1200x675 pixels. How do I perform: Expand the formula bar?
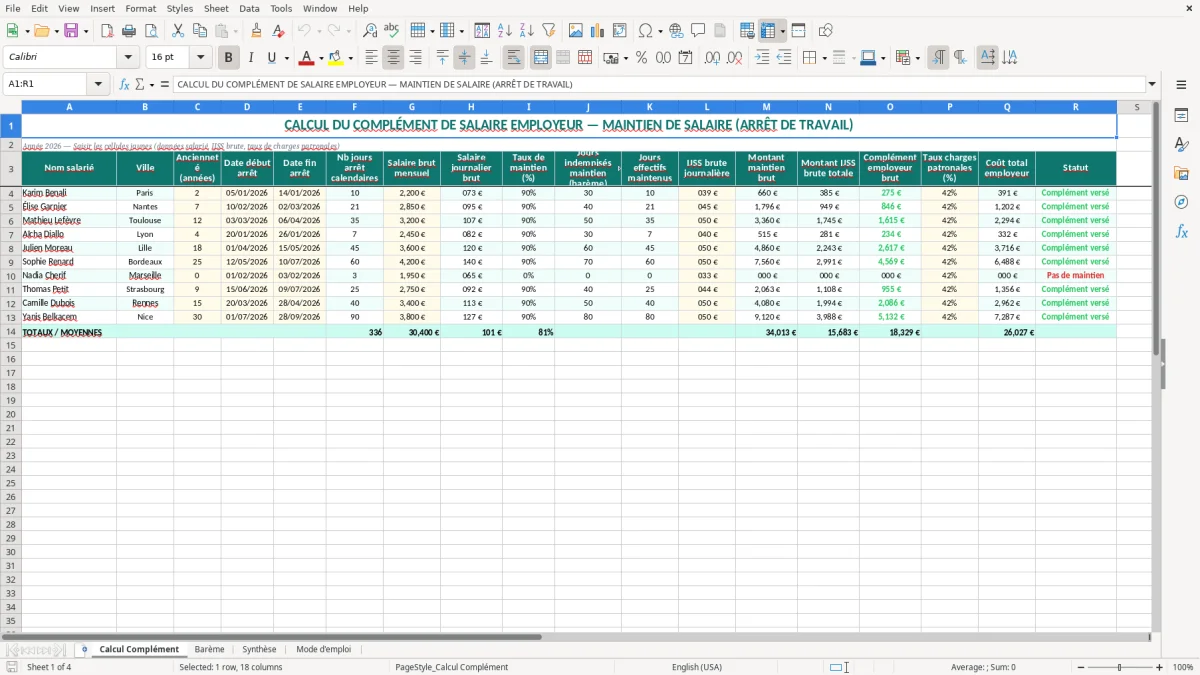pos(1152,85)
